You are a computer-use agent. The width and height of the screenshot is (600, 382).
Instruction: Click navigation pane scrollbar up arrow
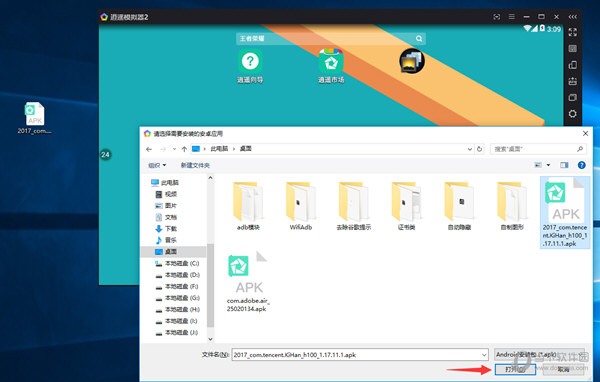pyautogui.click(x=210, y=178)
